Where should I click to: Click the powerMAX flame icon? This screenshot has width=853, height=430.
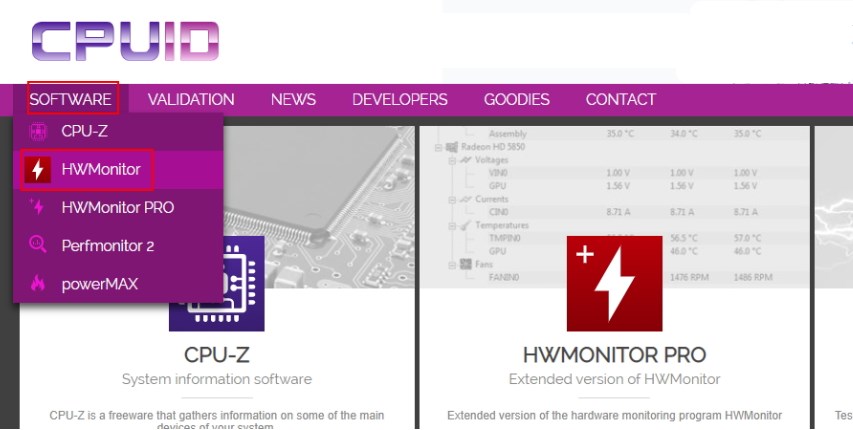pyautogui.click(x=38, y=283)
